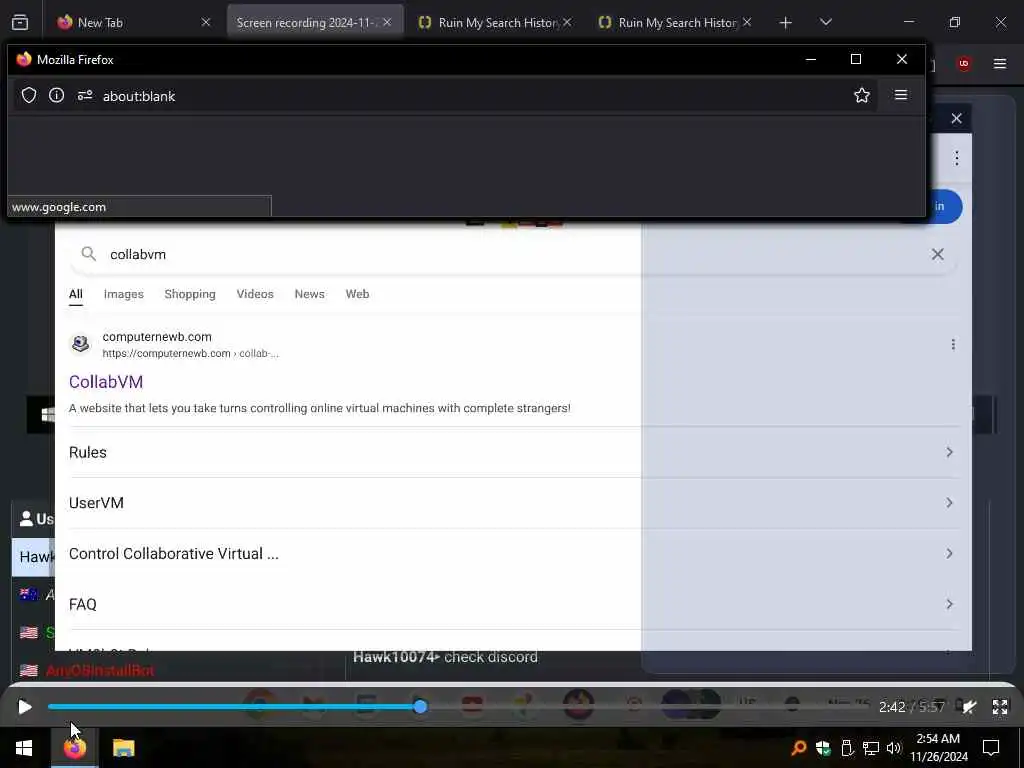Expand the UserVM sitelink row
The height and width of the screenshot is (768, 1024).
coord(513,503)
